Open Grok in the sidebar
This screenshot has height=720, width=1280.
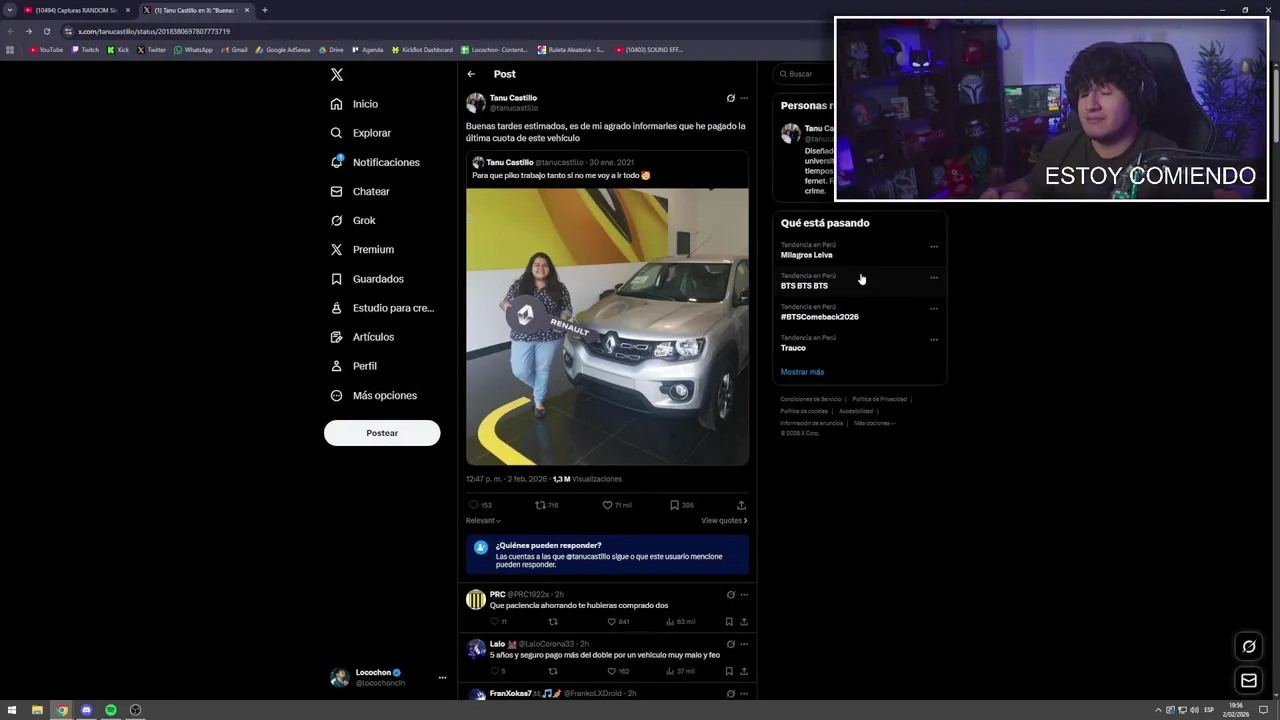coord(353,220)
